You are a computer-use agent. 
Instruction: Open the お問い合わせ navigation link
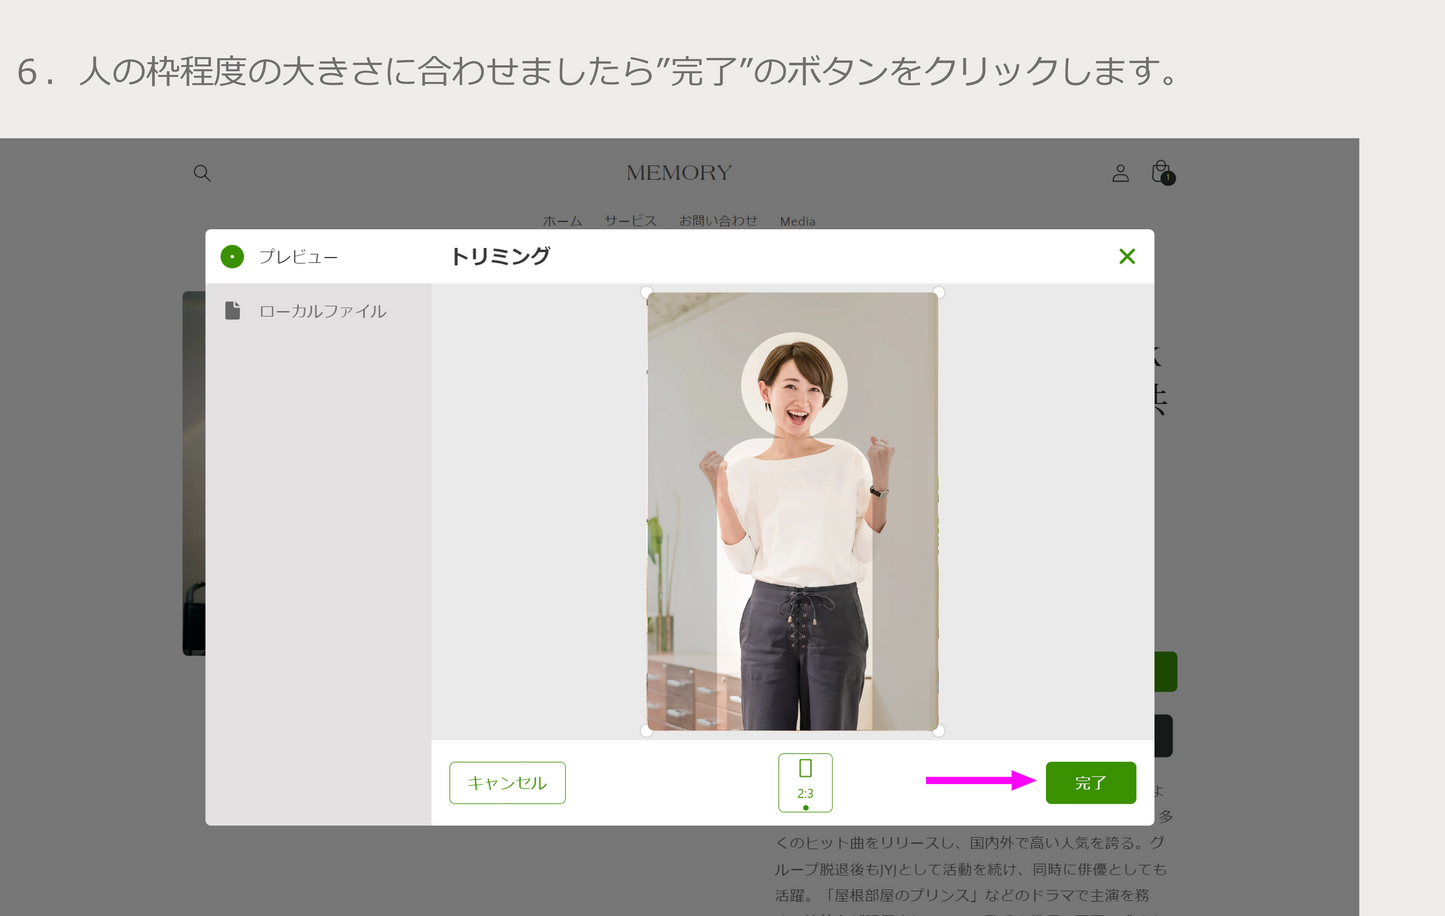718,221
